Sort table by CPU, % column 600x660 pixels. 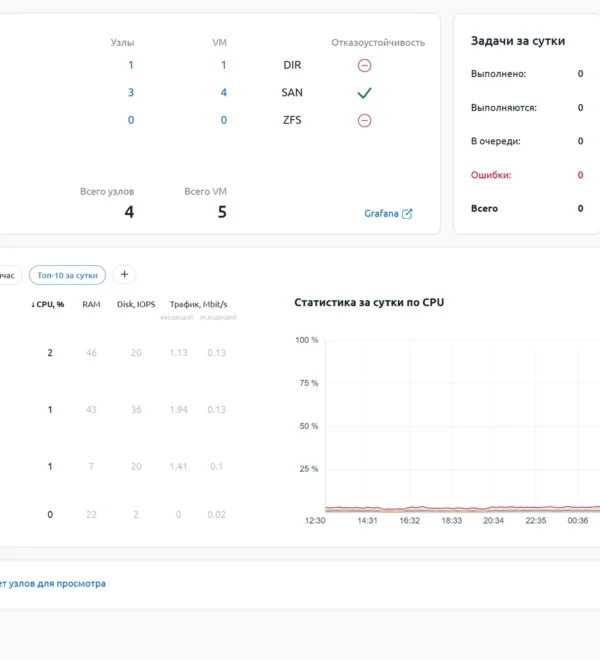pyautogui.click(x=48, y=304)
